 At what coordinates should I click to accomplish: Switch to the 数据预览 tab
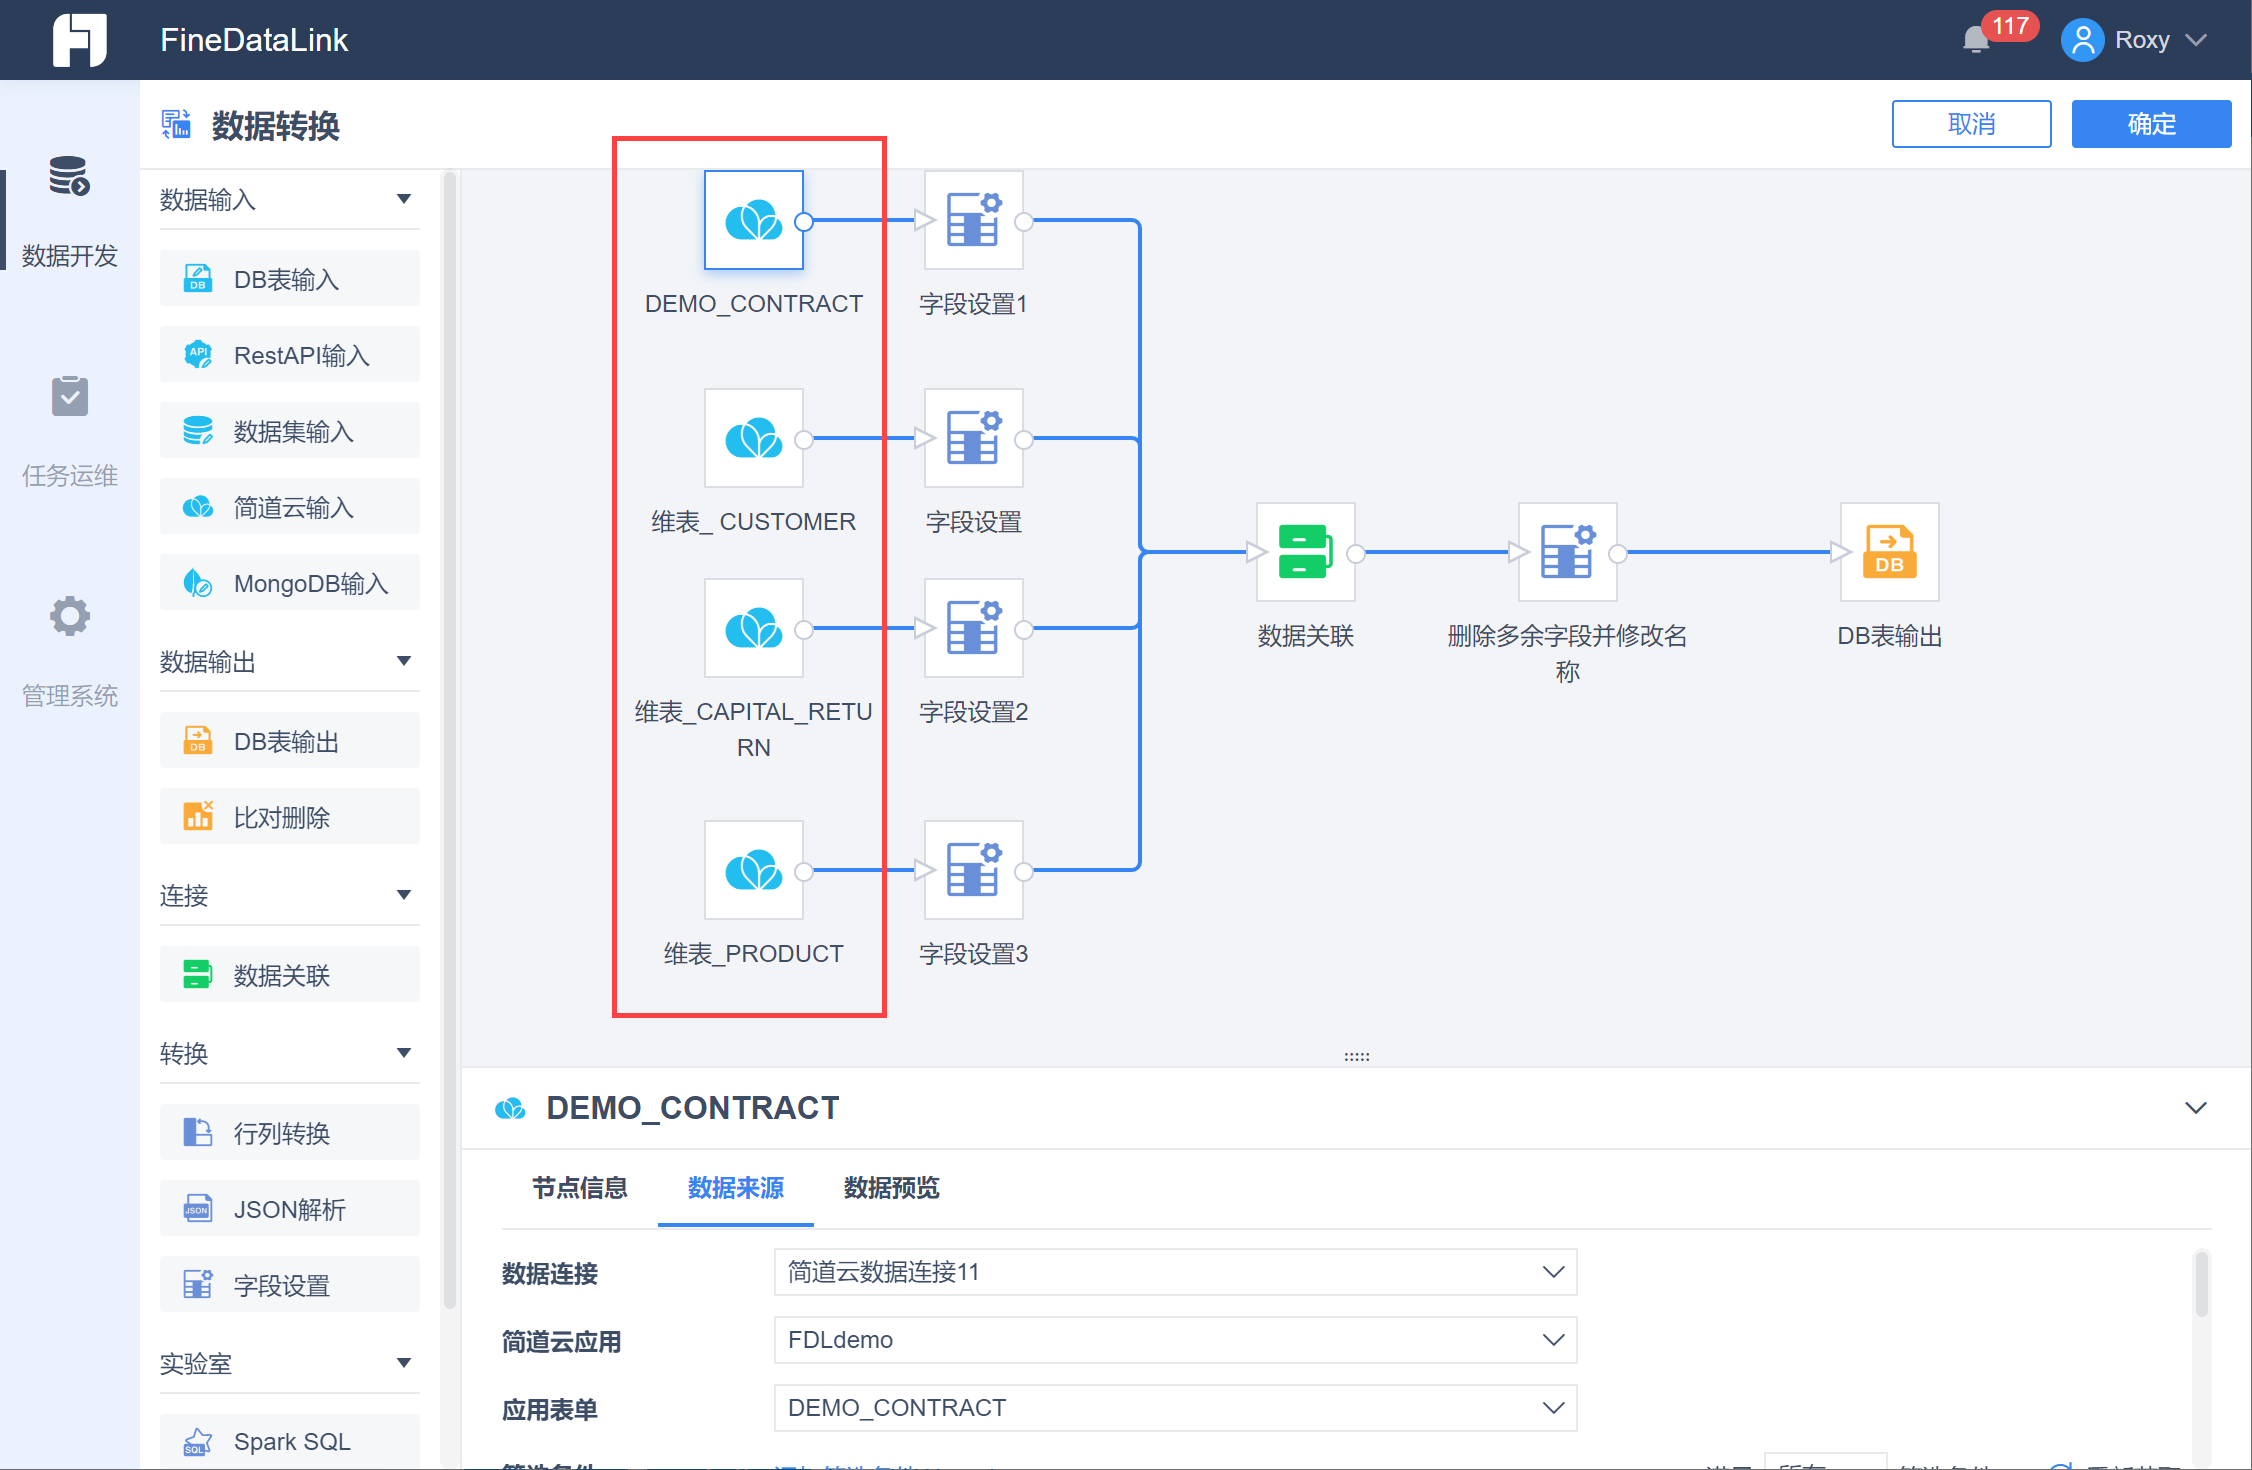pyautogui.click(x=891, y=1188)
